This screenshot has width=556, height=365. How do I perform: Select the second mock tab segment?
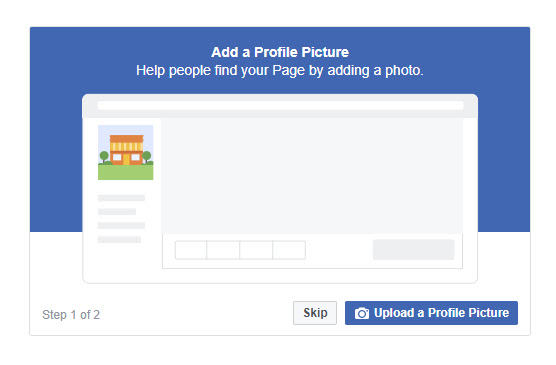coord(223,250)
